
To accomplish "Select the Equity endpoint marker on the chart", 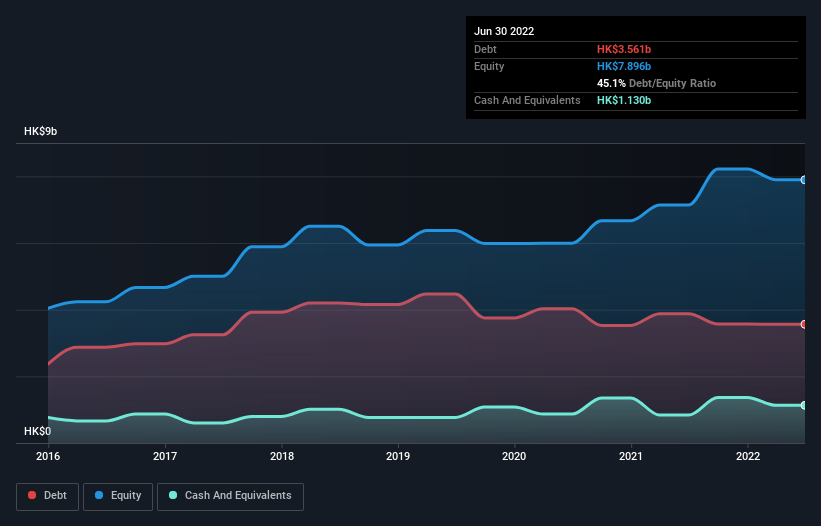I will point(804,180).
